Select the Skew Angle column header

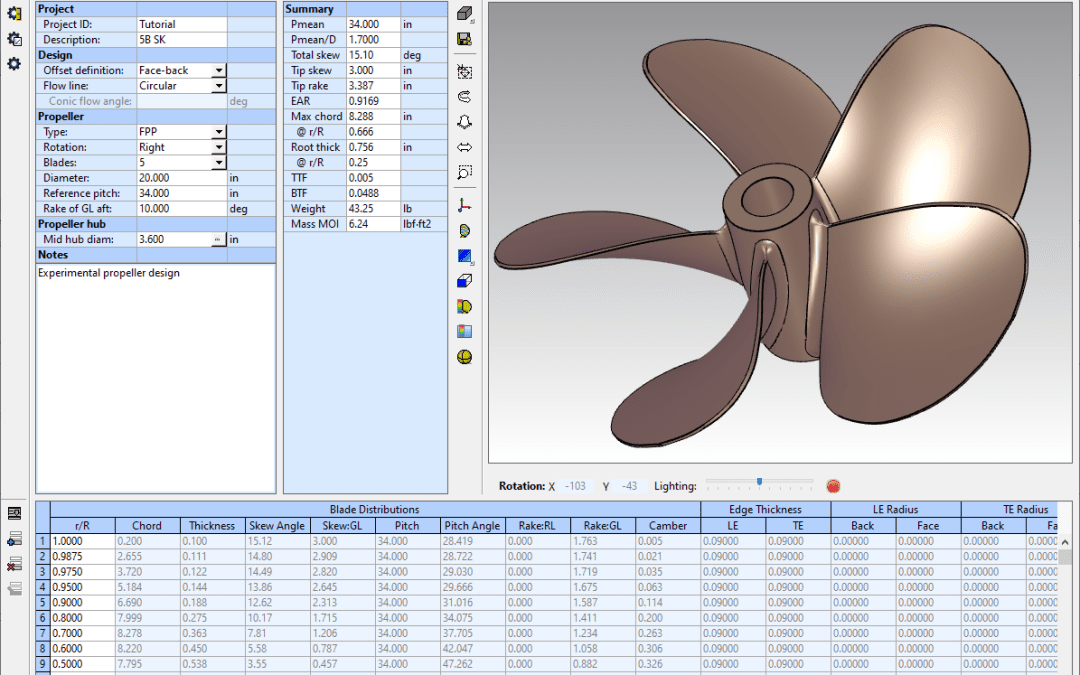tap(277, 525)
